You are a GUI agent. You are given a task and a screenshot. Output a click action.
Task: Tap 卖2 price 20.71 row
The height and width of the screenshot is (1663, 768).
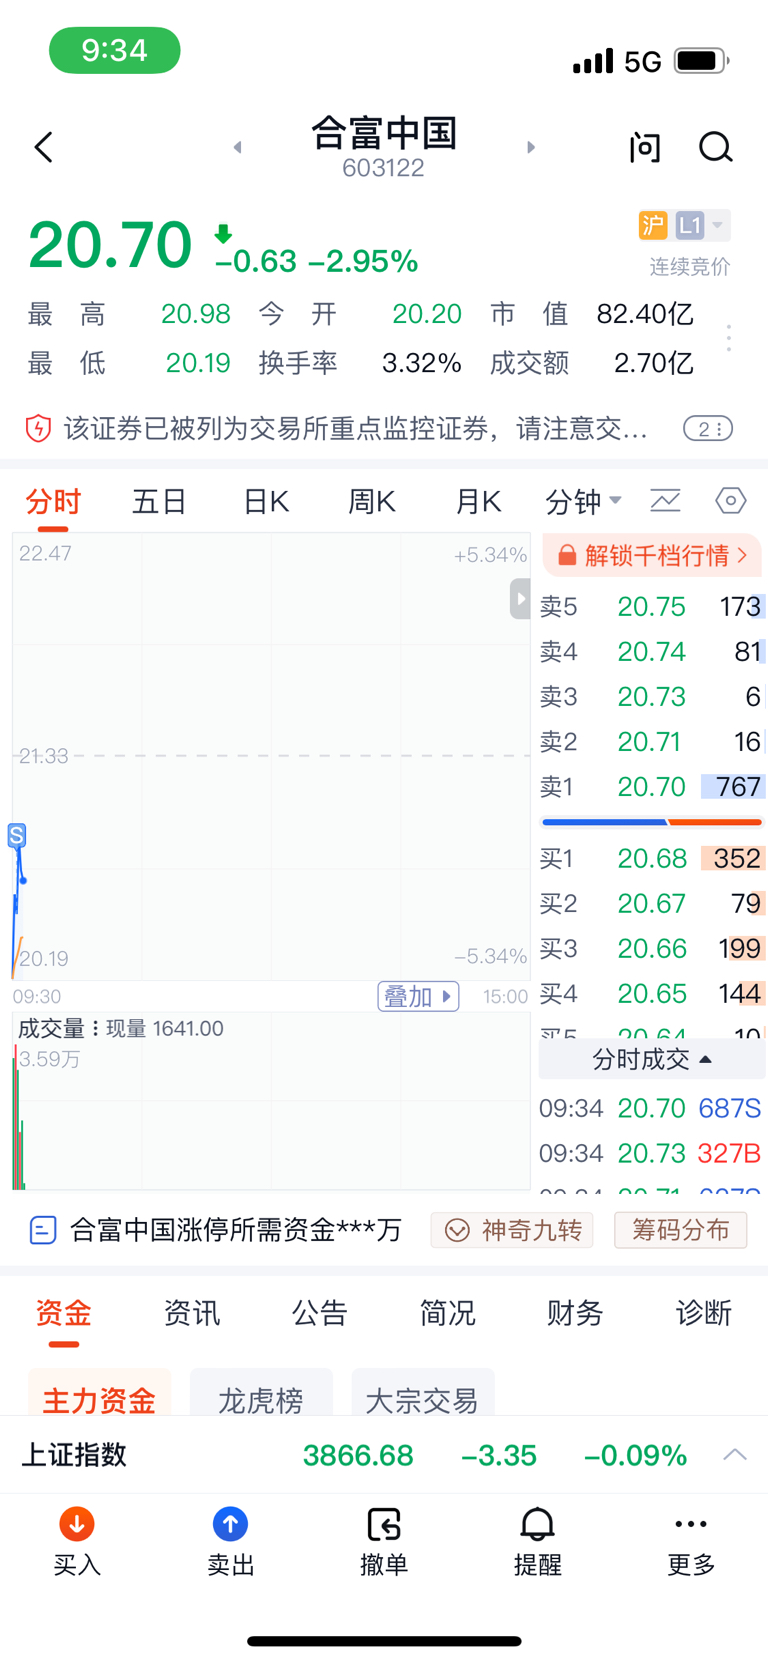[652, 742]
